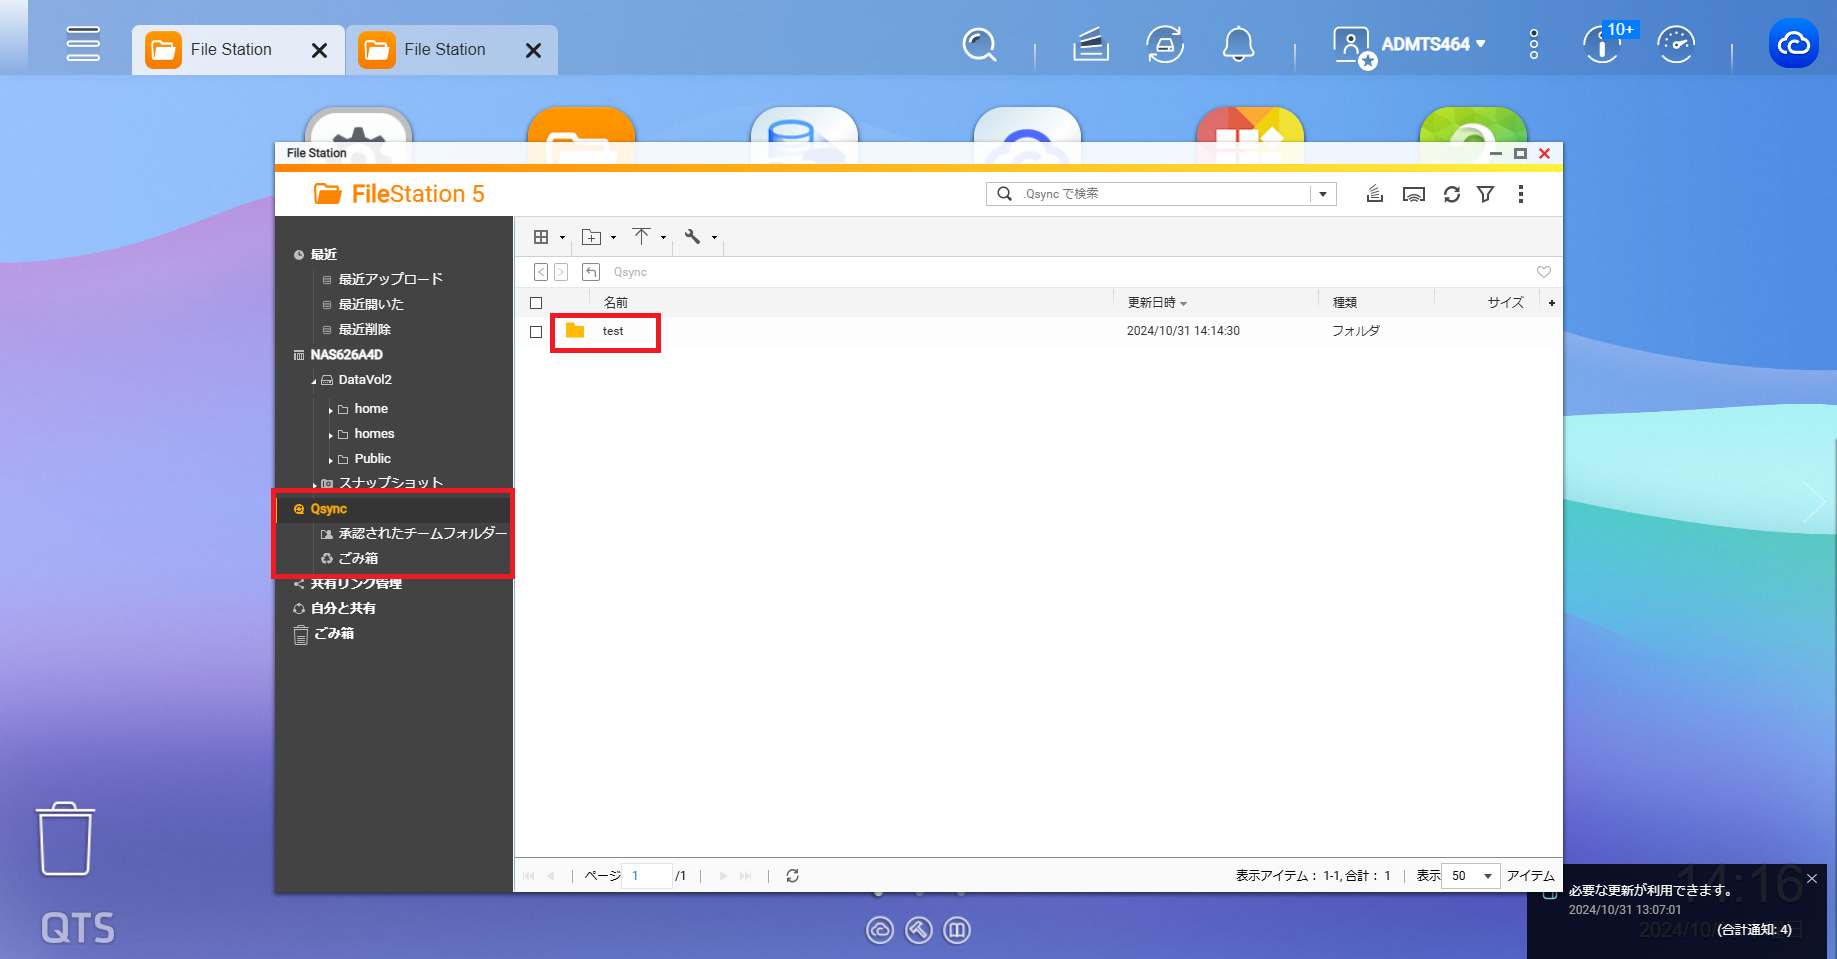Image resolution: width=1837 pixels, height=959 pixels.
Task: Click the create folder icon
Action: [x=592, y=237]
